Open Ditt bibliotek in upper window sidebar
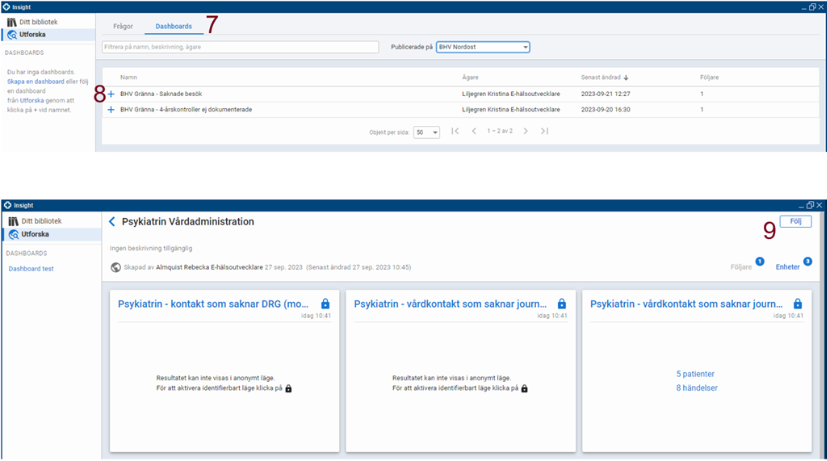827x461 pixels. tap(39, 22)
